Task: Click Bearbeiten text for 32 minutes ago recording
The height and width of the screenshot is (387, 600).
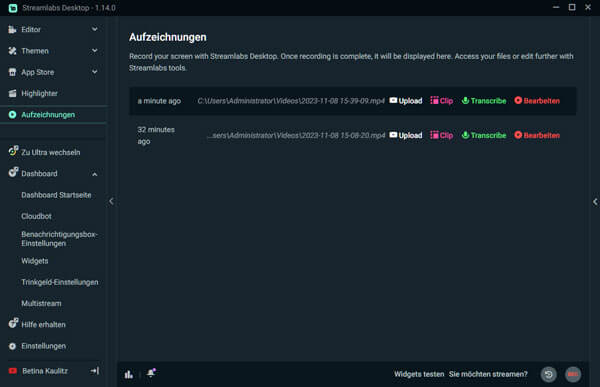Action: click(x=541, y=135)
